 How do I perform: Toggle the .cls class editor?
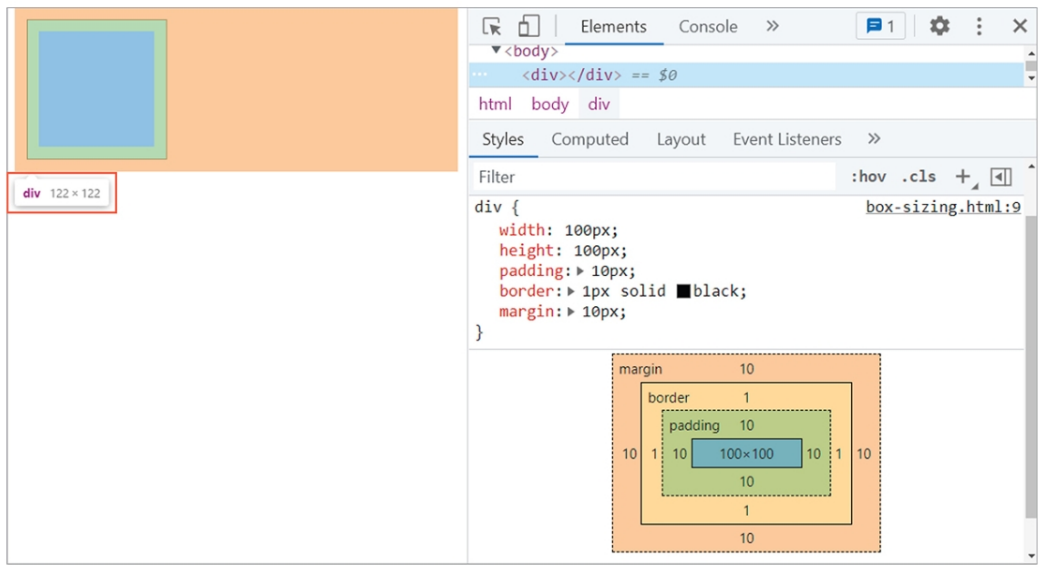click(x=918, y=176)
